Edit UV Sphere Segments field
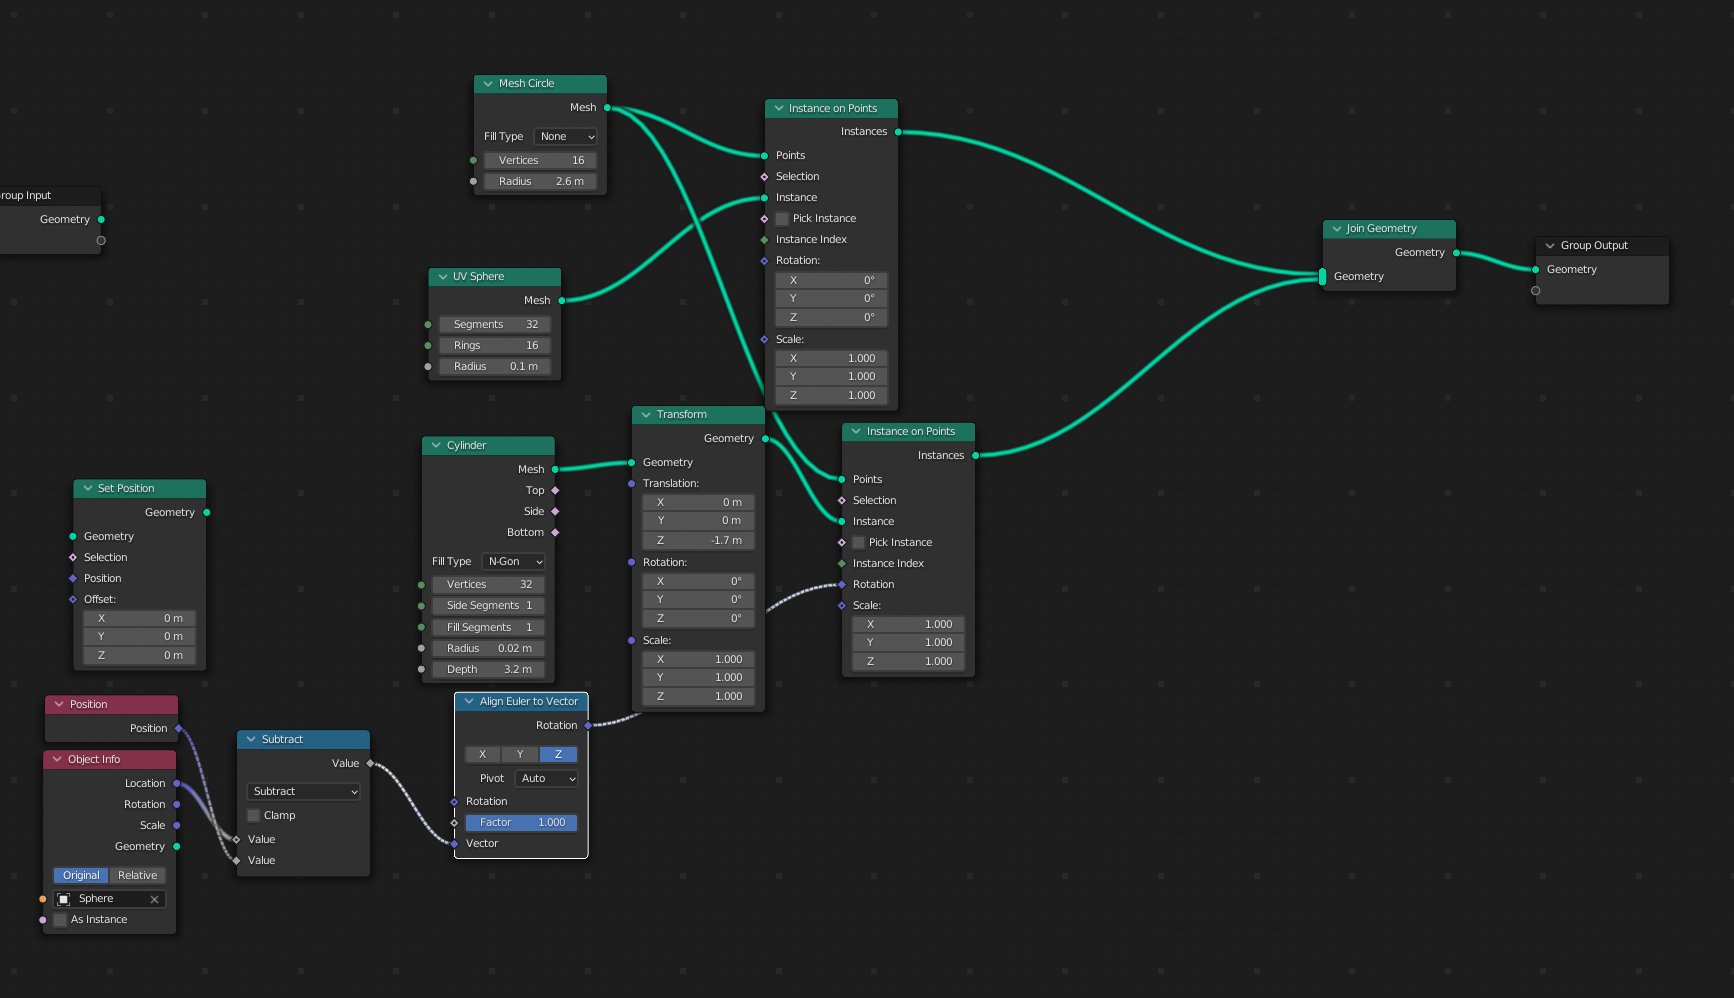The width and height of the screenshot is (1734, 998). point(495,325)
